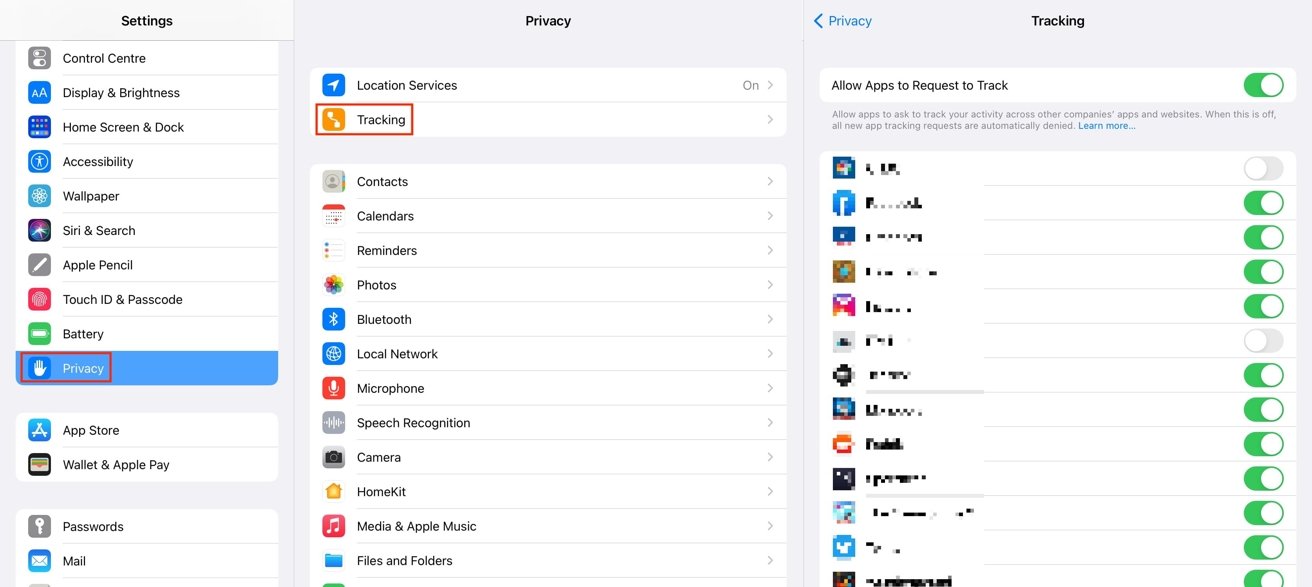This screenshot has width=1312, height=587.
Task: Select the Camera icon
Action: click(x=334, y=458)
